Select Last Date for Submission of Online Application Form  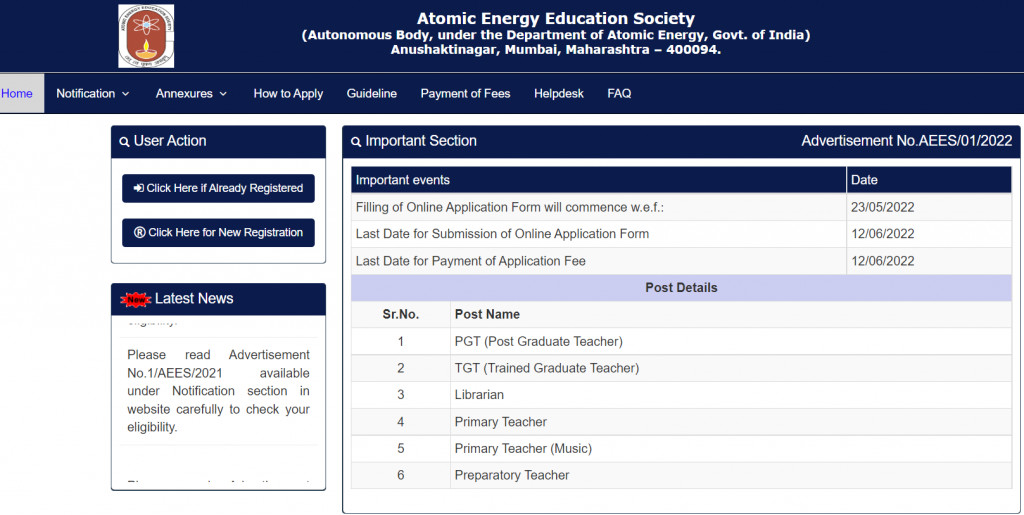502,234
